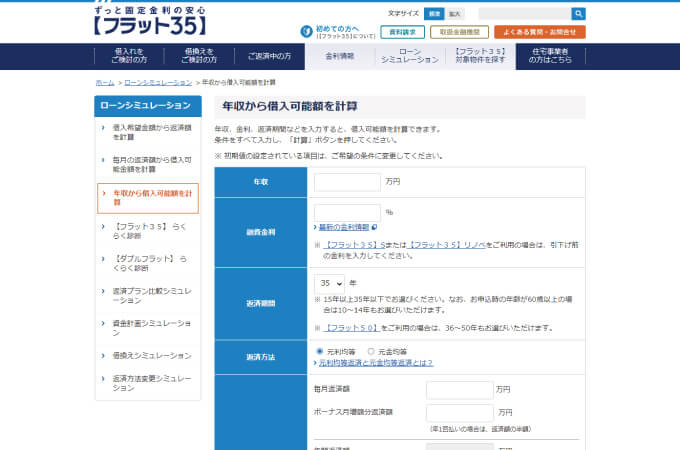The image size is (680, 450).
Task: Open the 初めての方へ link
Action: (337, 29)
